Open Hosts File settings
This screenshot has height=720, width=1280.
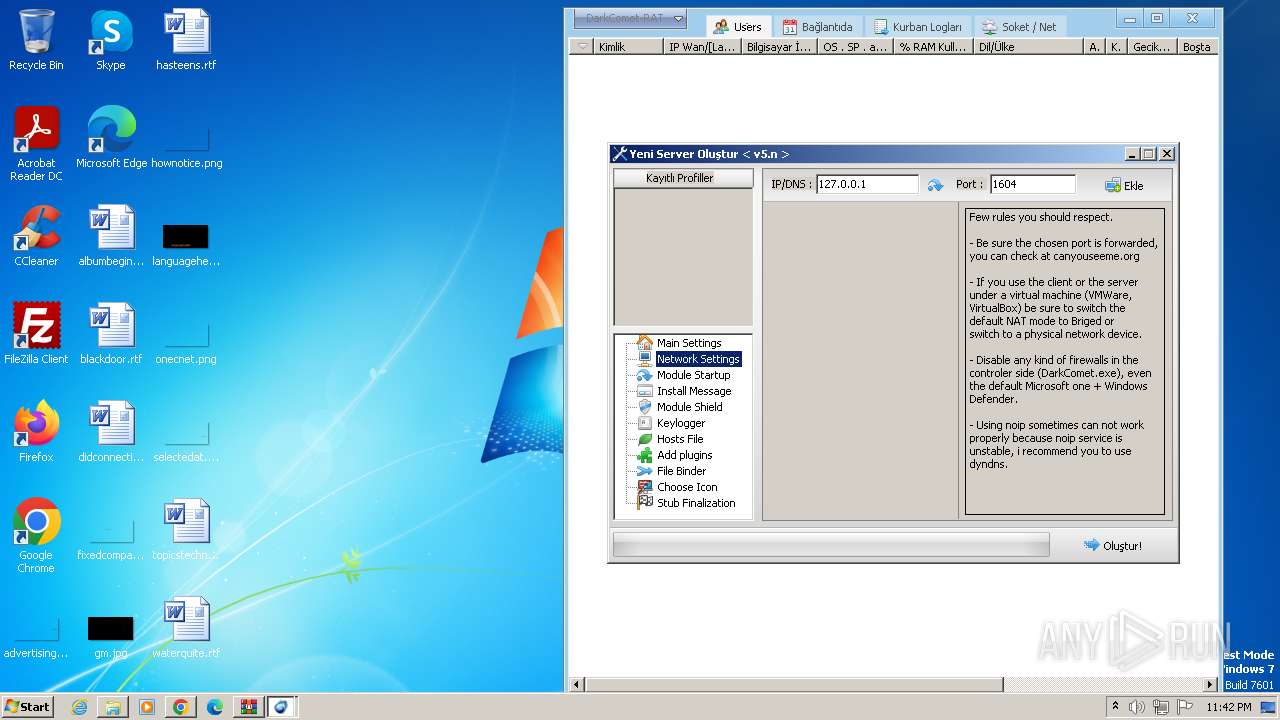680,439
